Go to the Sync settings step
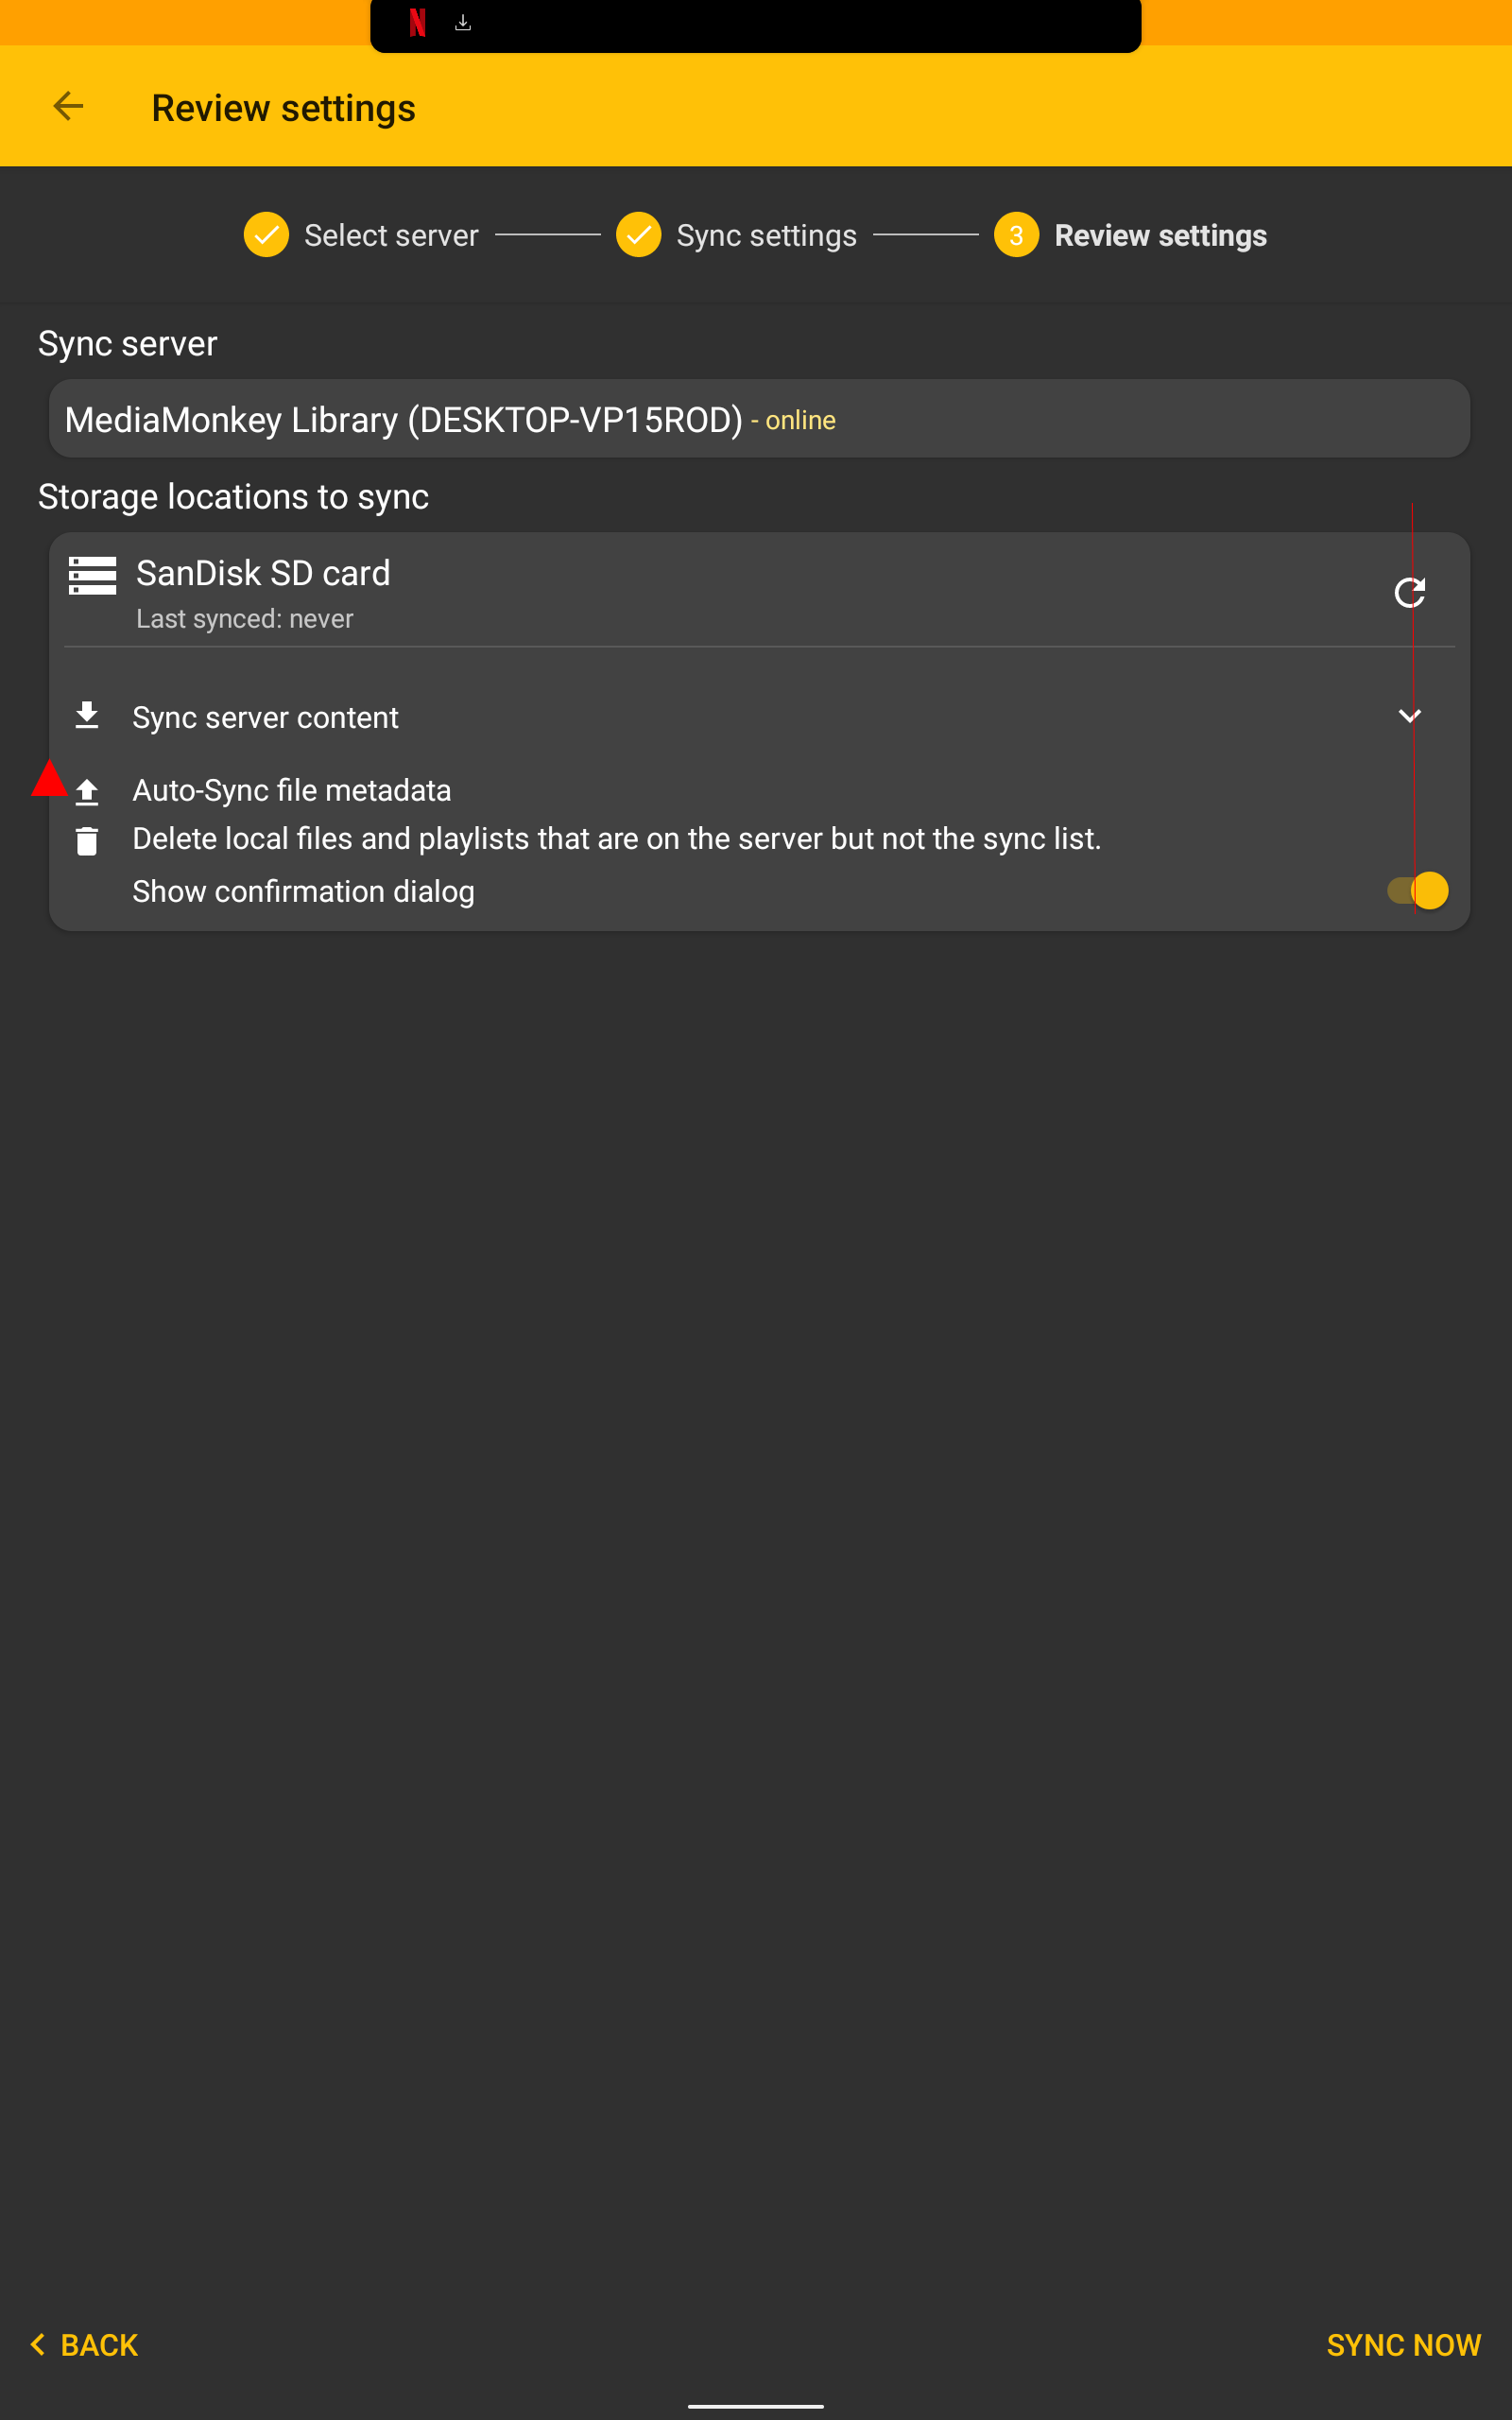 737,236
